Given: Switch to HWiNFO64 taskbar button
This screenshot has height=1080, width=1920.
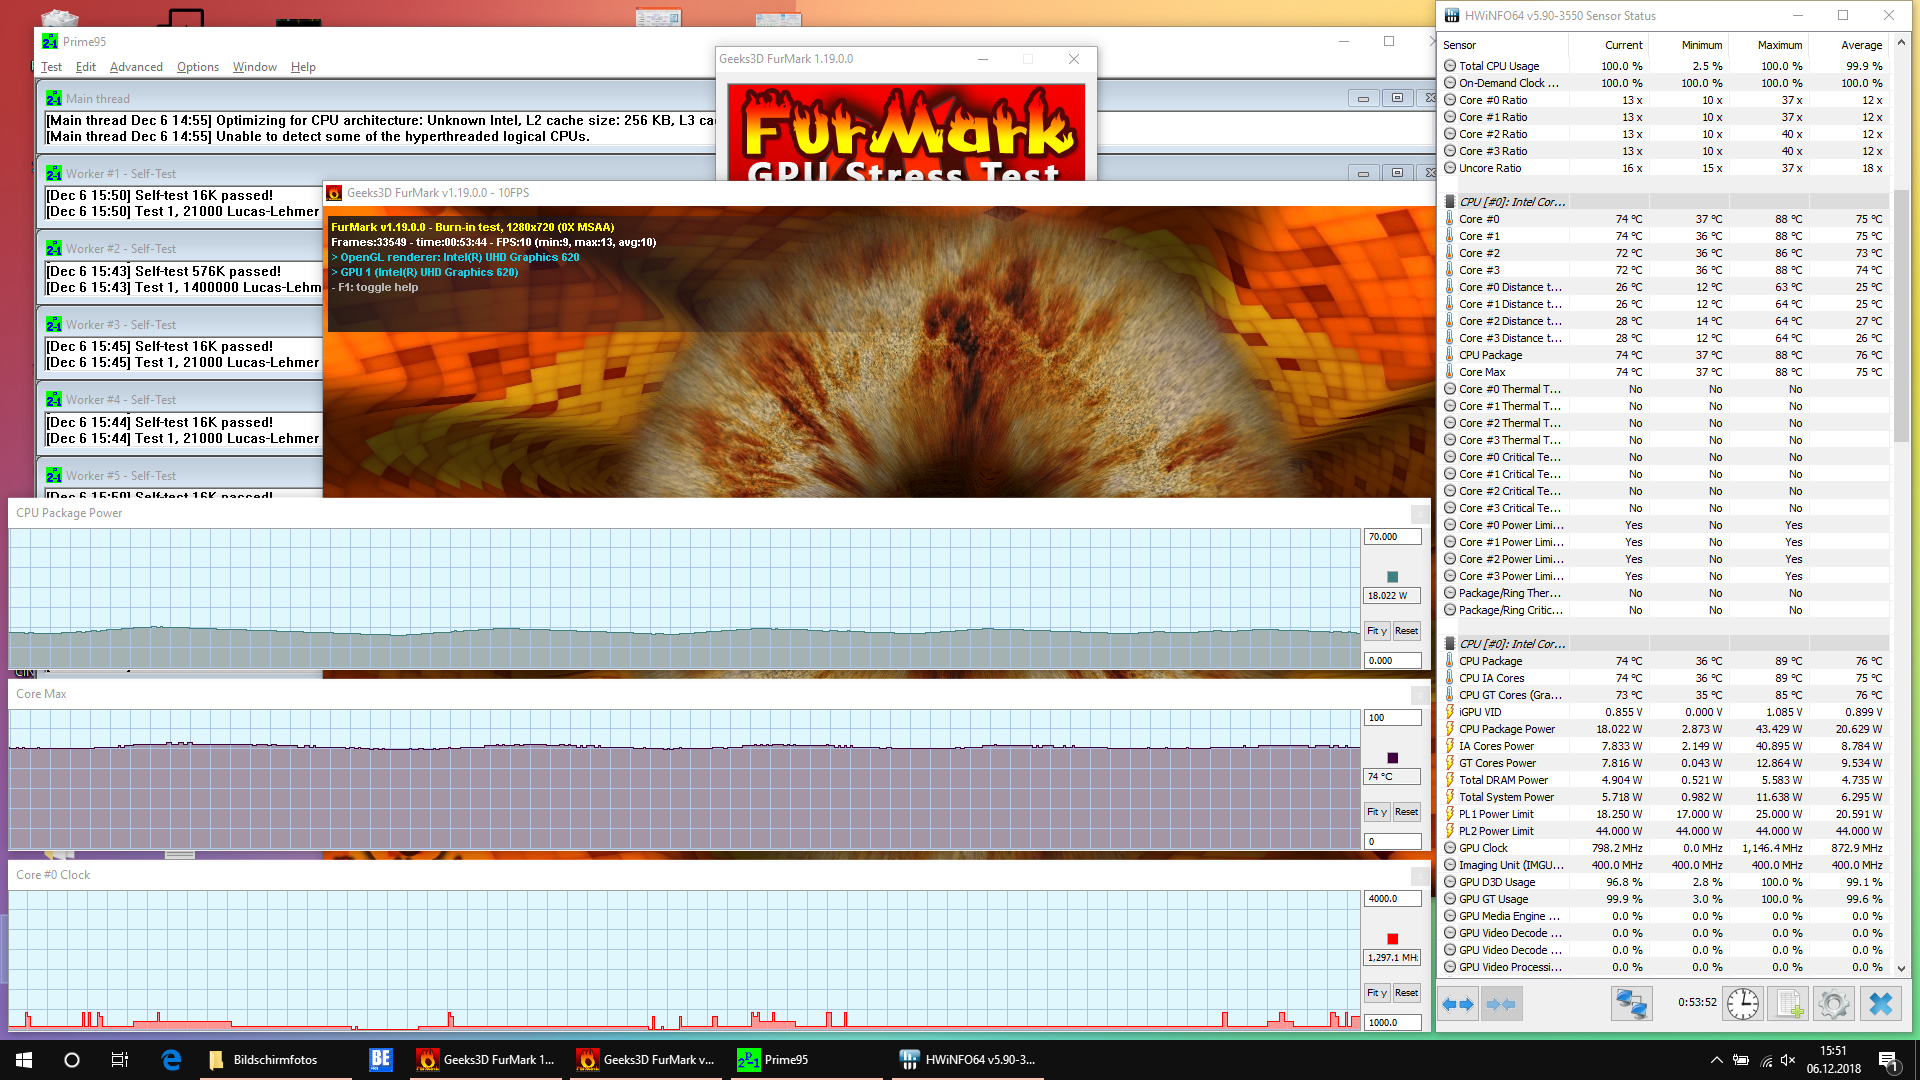Looking at the screenshot, I should (x=967, y=1060).
